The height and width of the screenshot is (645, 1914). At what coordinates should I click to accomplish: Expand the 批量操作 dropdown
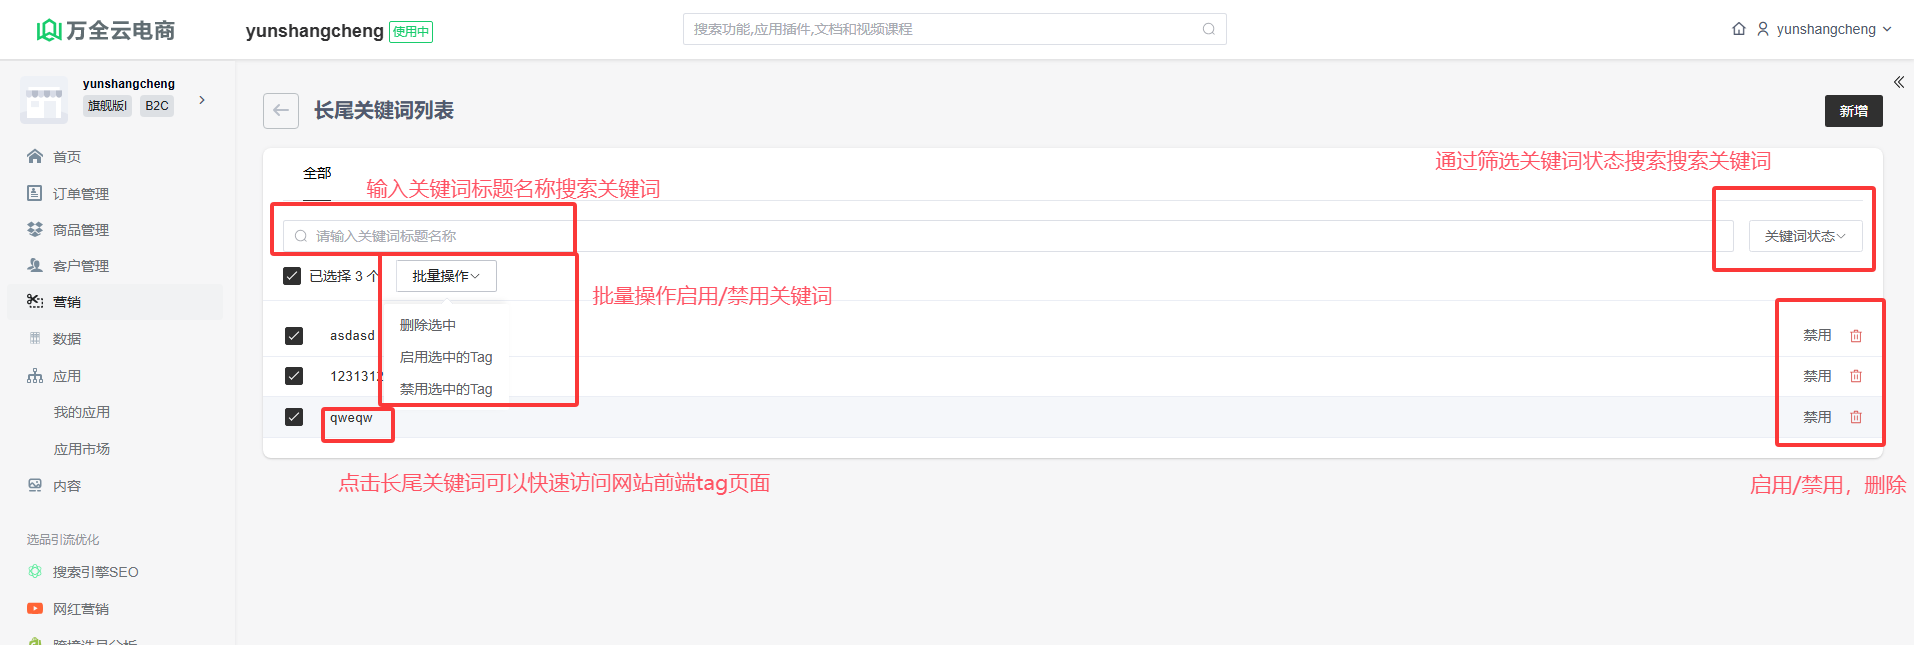tap(446, 276)
